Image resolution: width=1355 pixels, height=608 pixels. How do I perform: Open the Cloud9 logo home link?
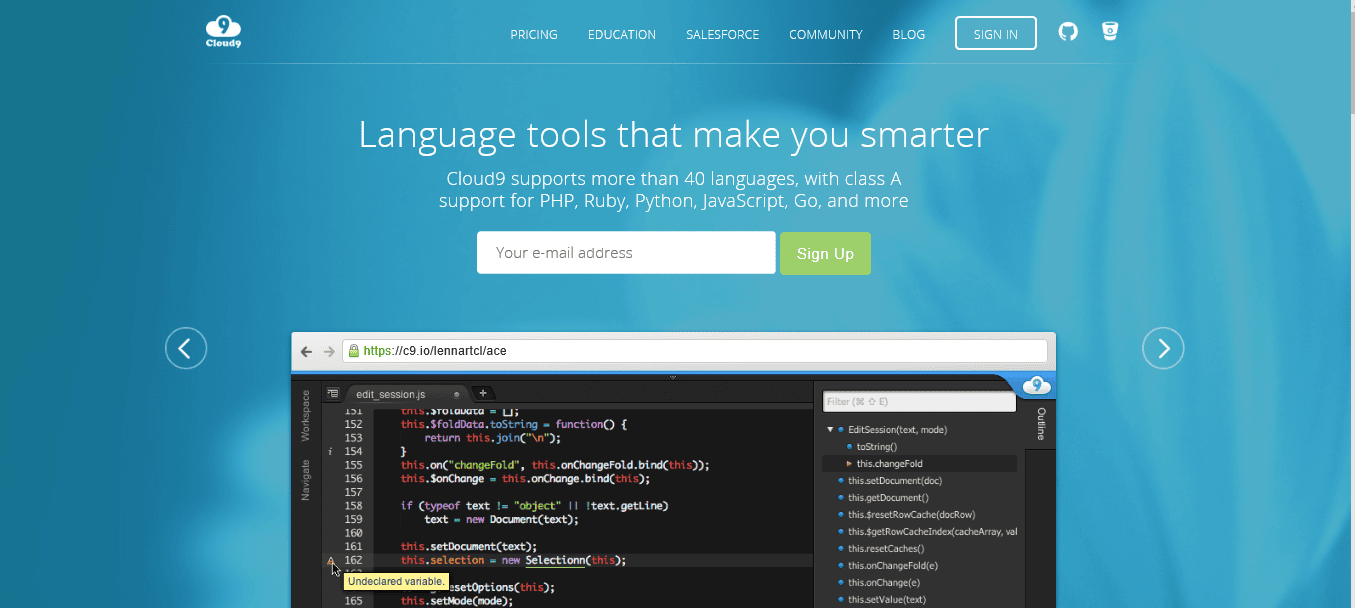(223, 33)
